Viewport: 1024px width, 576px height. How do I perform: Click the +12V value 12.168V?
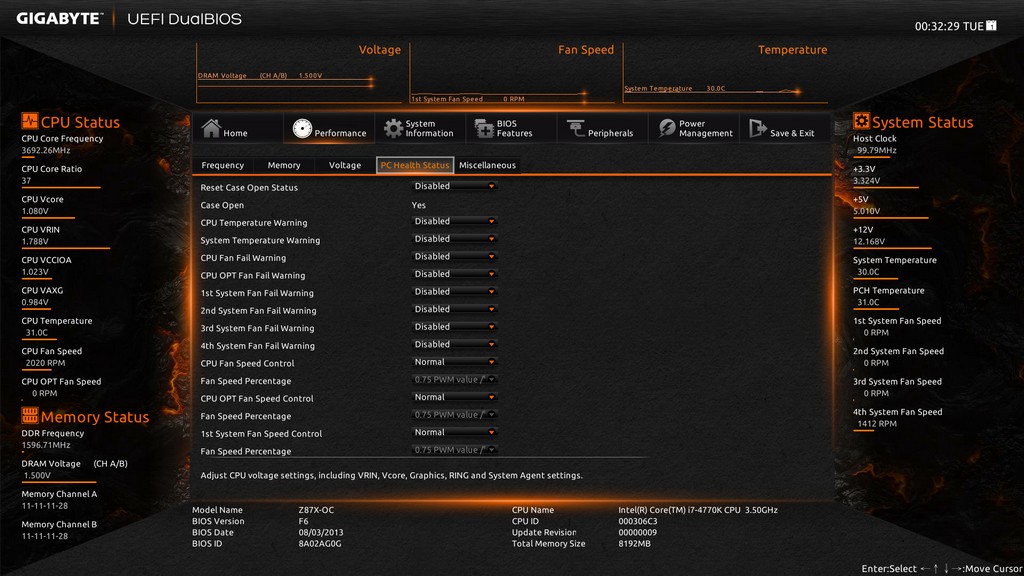[x=869, y=242]
